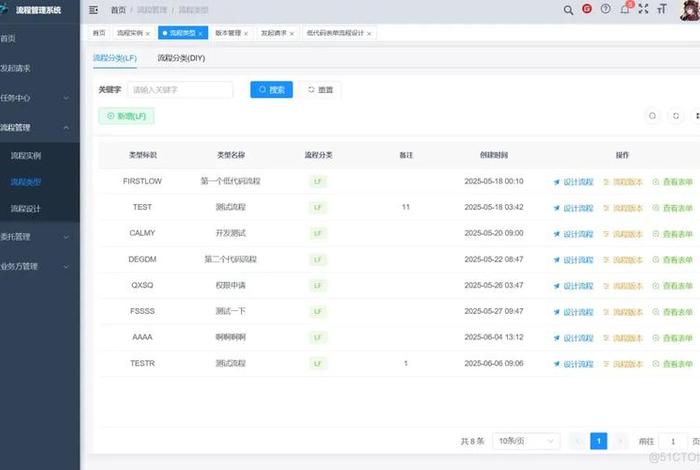This screenshot has height=470, width=700.
Task: Toggle fullscreen with the expand icon
Action: coord(643,9)
